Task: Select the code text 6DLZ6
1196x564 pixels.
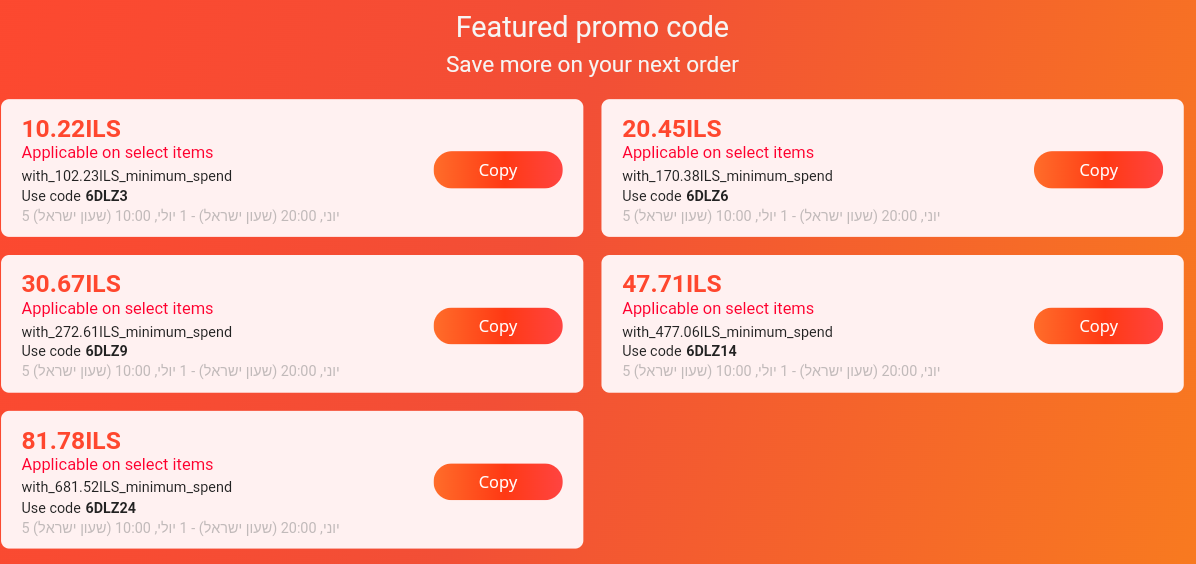Action: click(707, 196)
